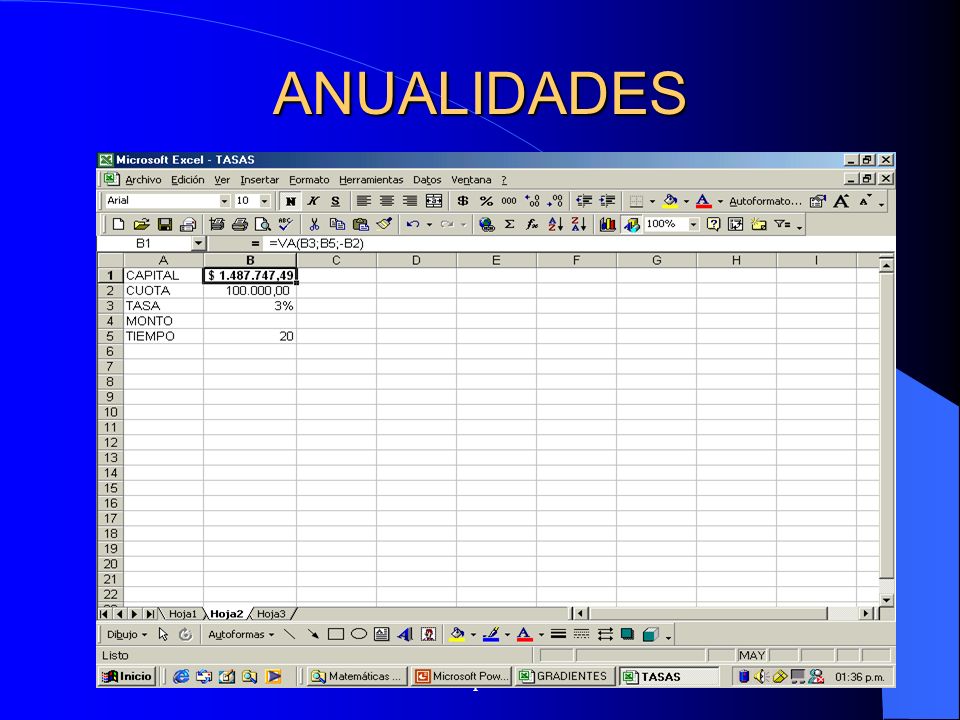The height and width of the screenshot is (720, 960).
Task: Switch to GRADIENTES taskbar window
Action: (564, 677)
